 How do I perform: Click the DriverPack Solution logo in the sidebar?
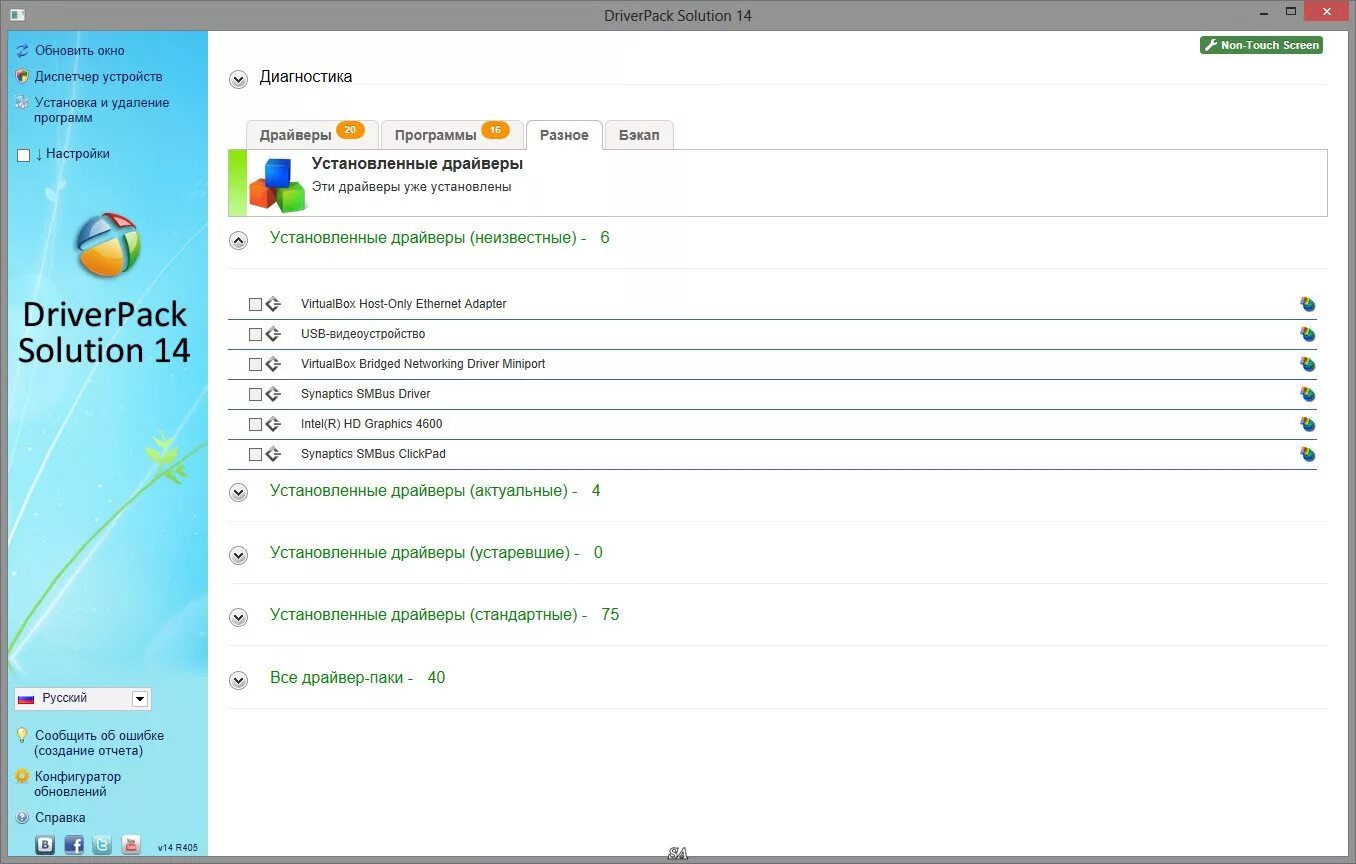tap(108, 244)
